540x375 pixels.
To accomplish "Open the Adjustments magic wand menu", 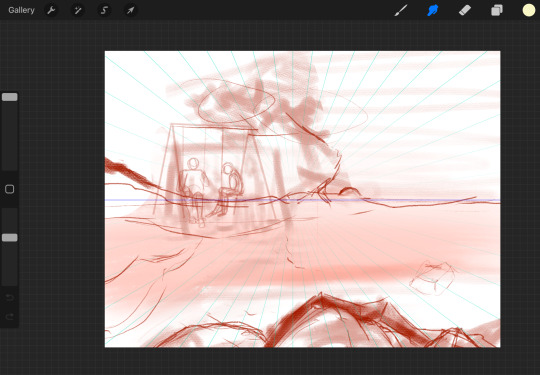I will [77, 10].
